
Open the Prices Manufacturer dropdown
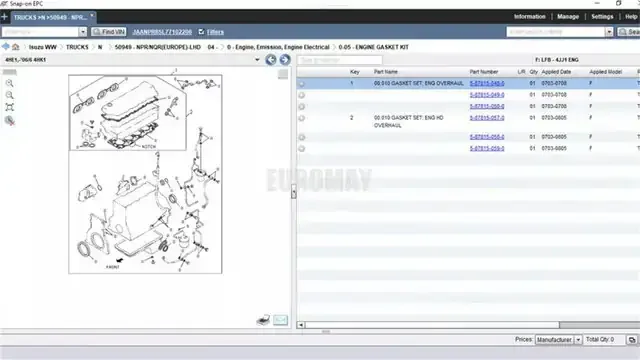(558, 340)
